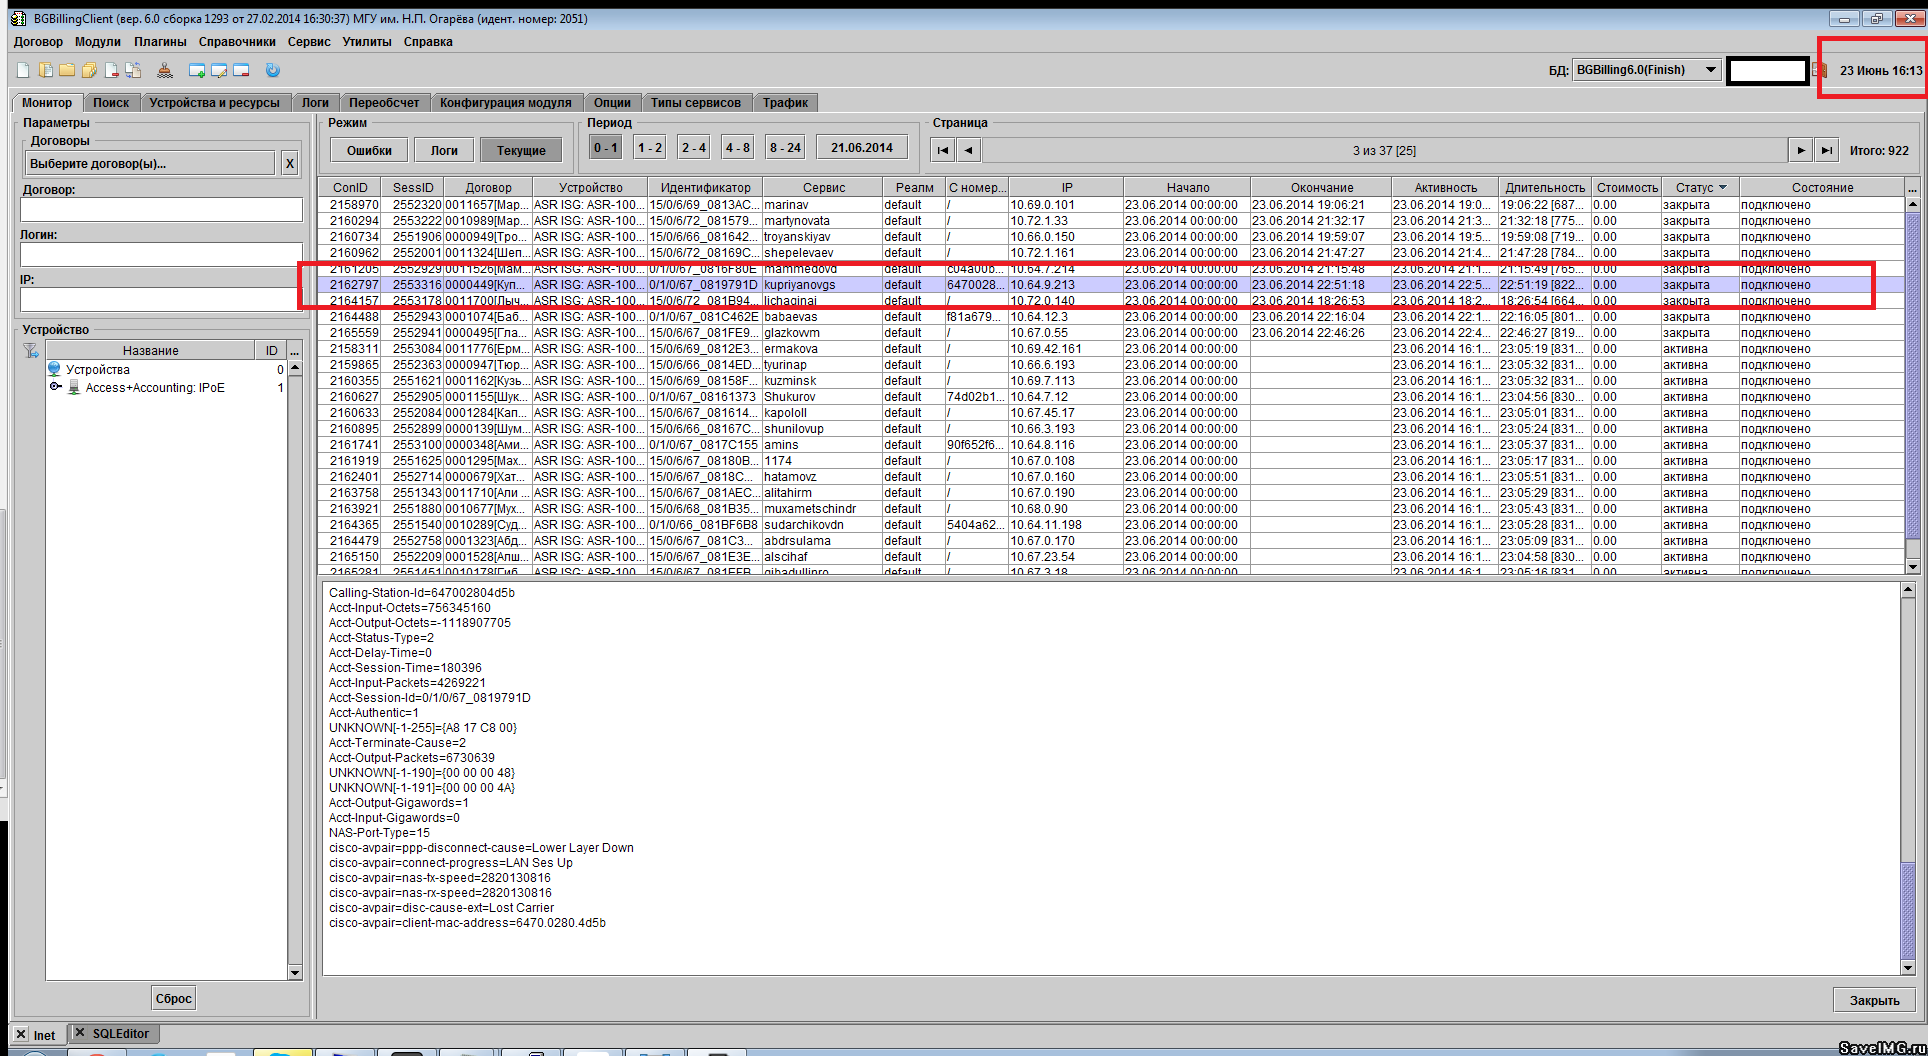Click the new contract blank page icon
This screenshot has width=1928, height=1056.
click(x=23, y=70)
